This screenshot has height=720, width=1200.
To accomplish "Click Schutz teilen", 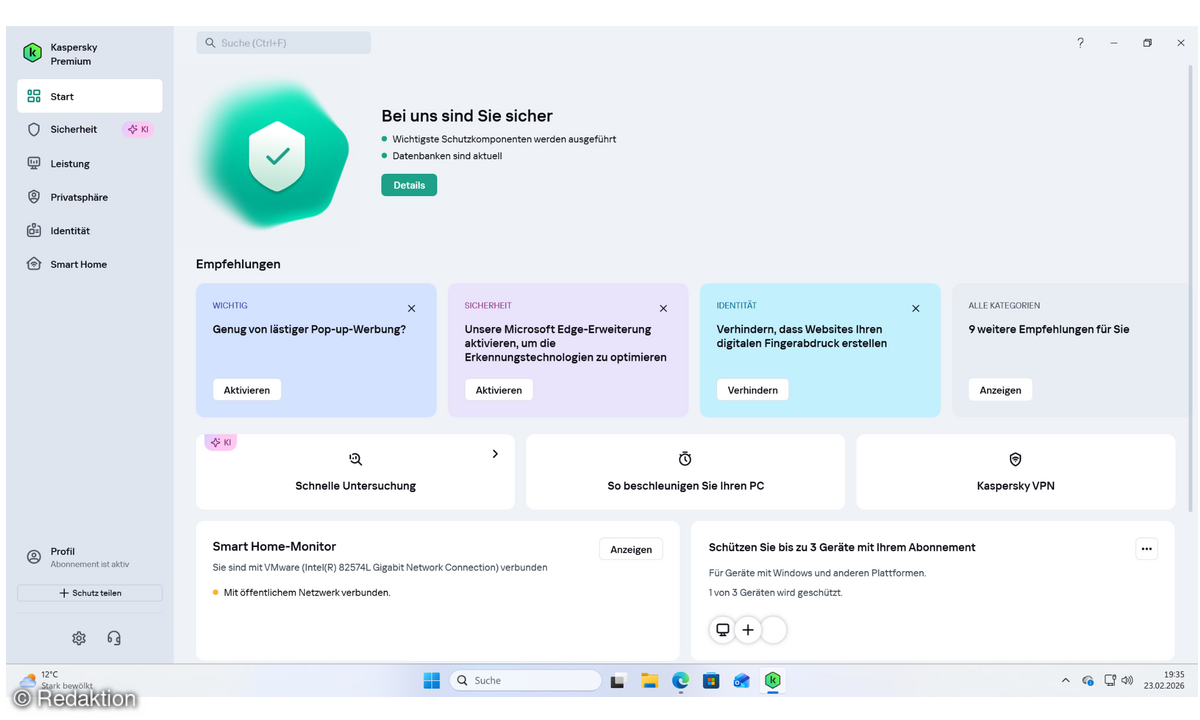I will point(89,593).
